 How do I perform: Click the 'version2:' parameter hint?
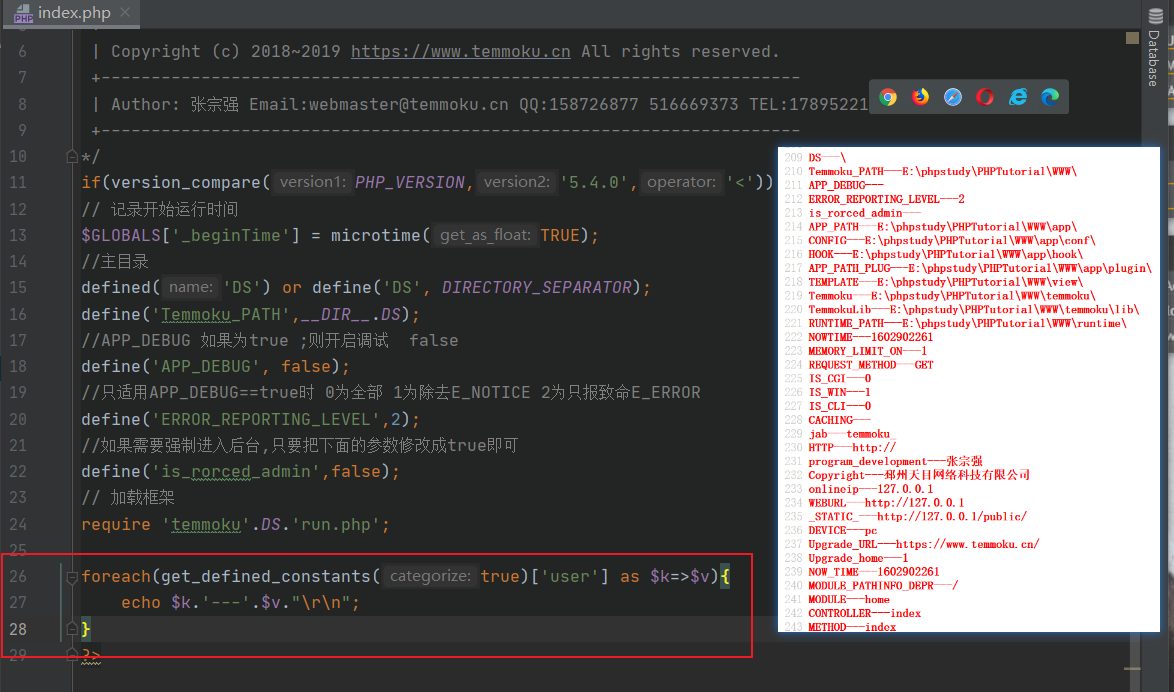(516, 182)
